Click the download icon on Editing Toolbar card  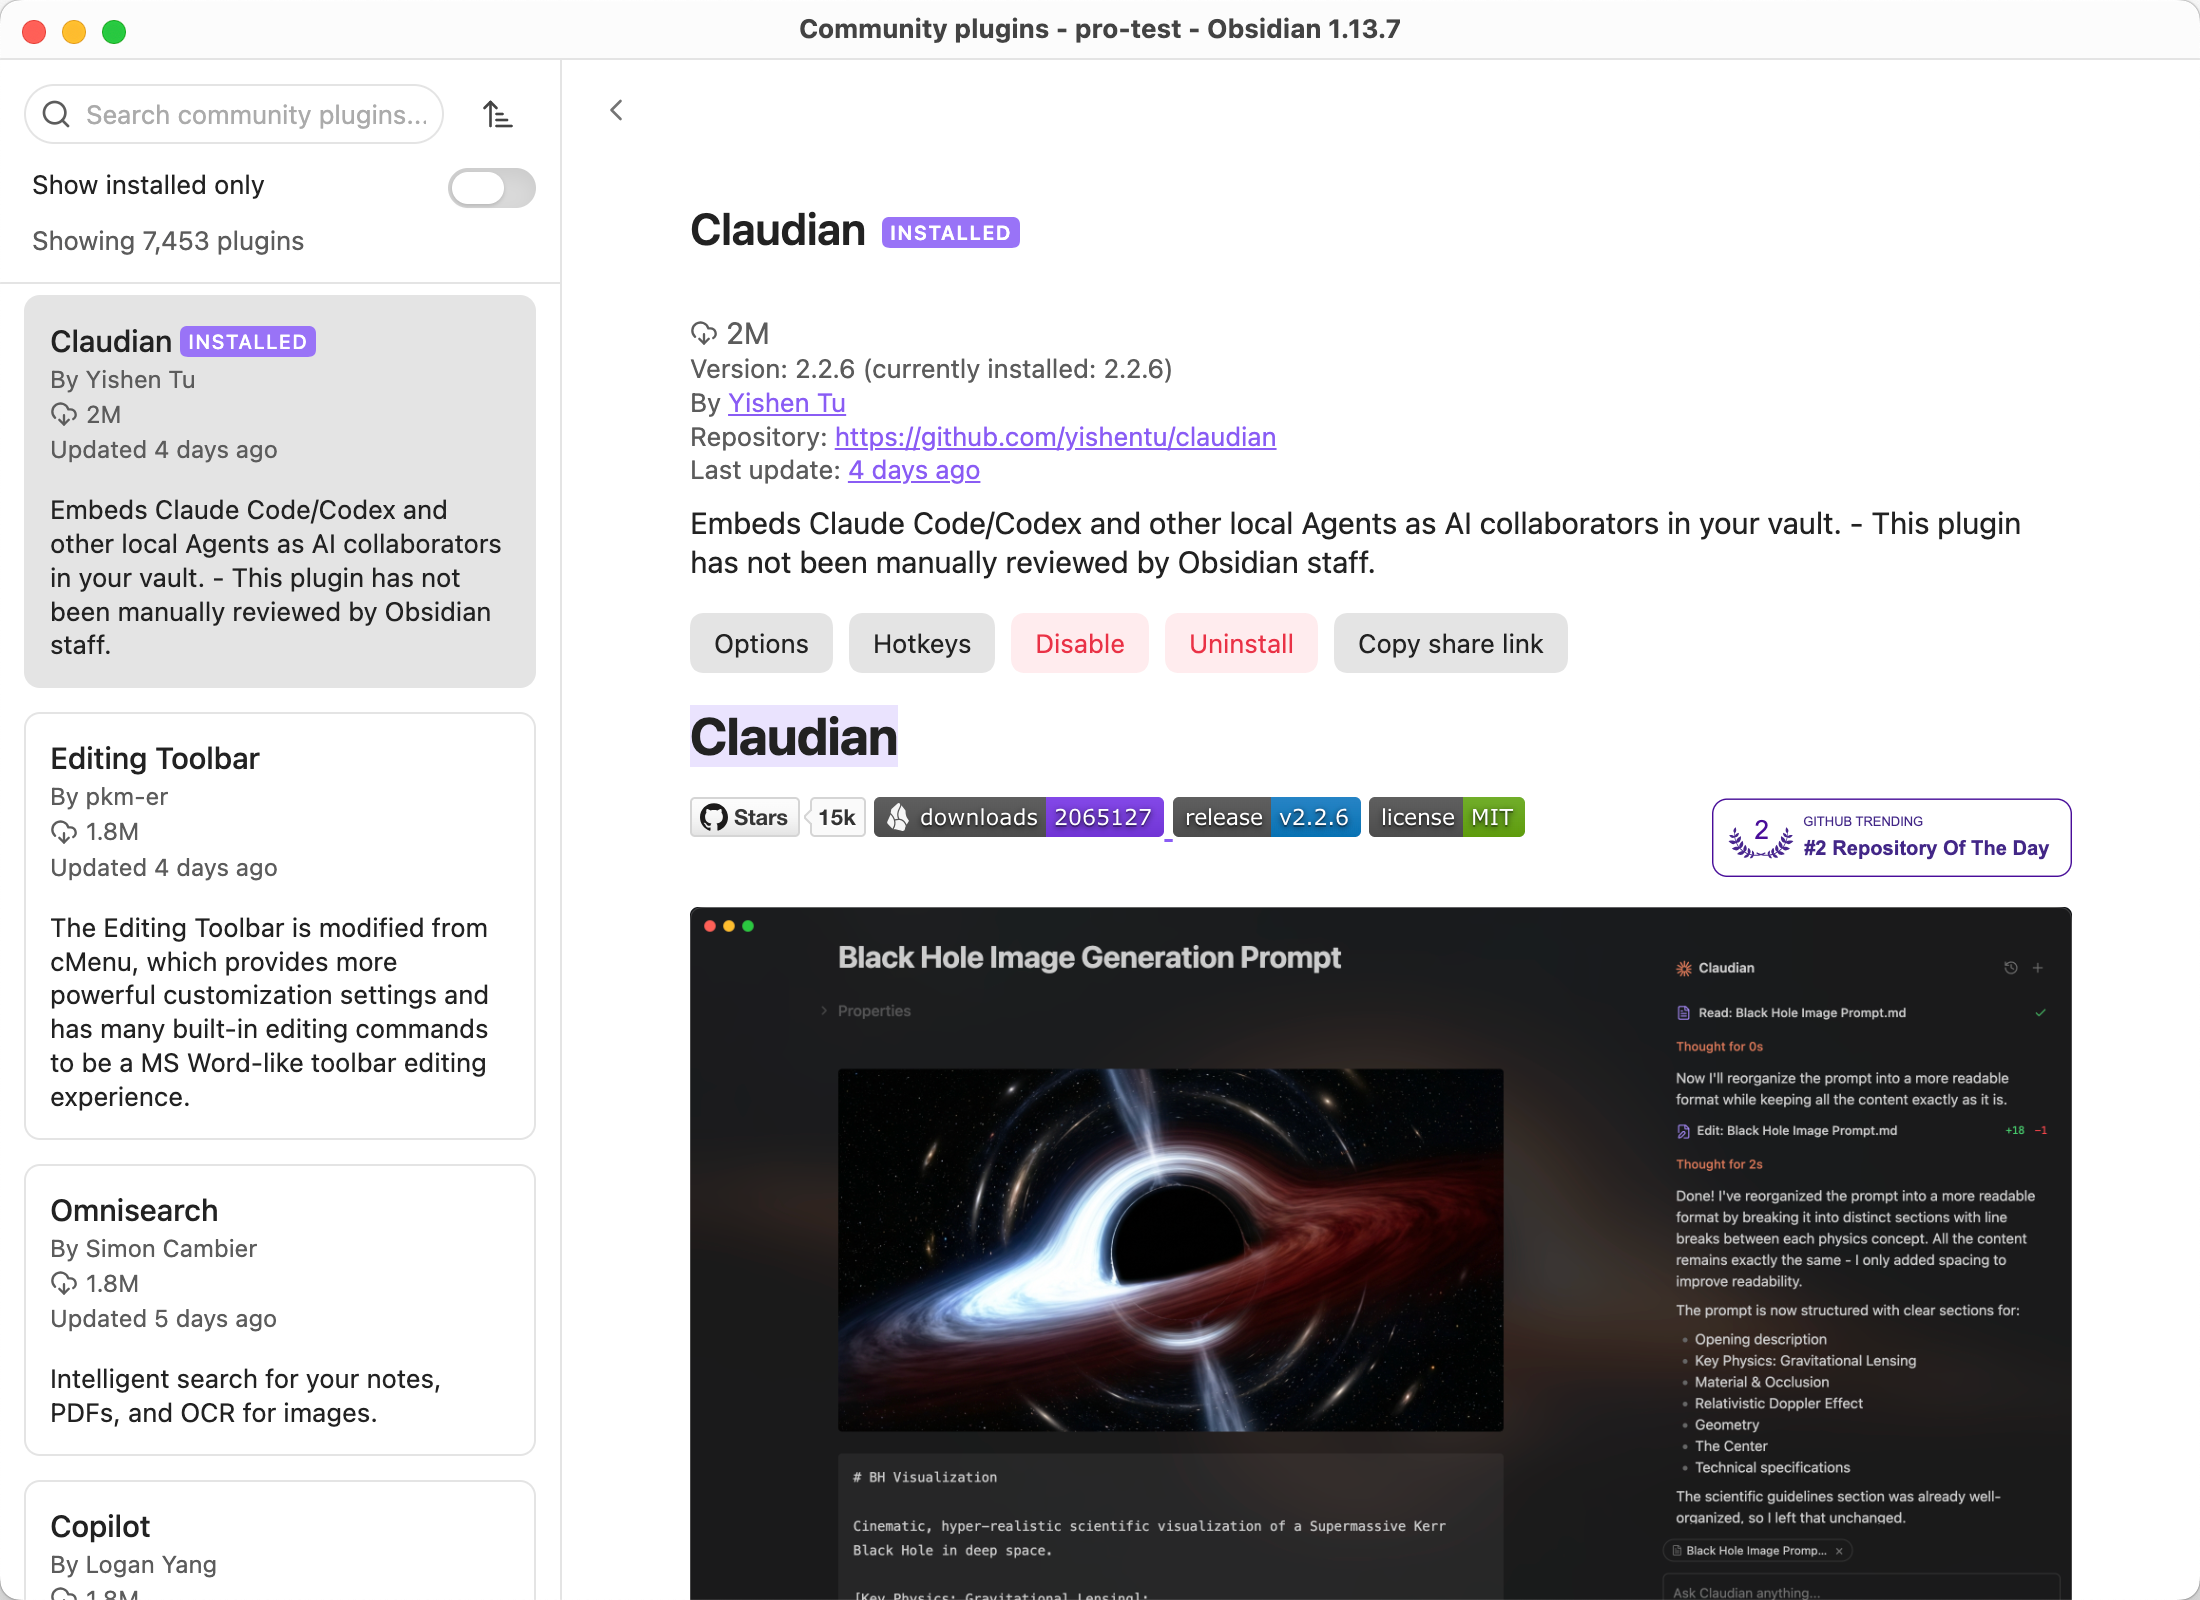tap(64, 832)
